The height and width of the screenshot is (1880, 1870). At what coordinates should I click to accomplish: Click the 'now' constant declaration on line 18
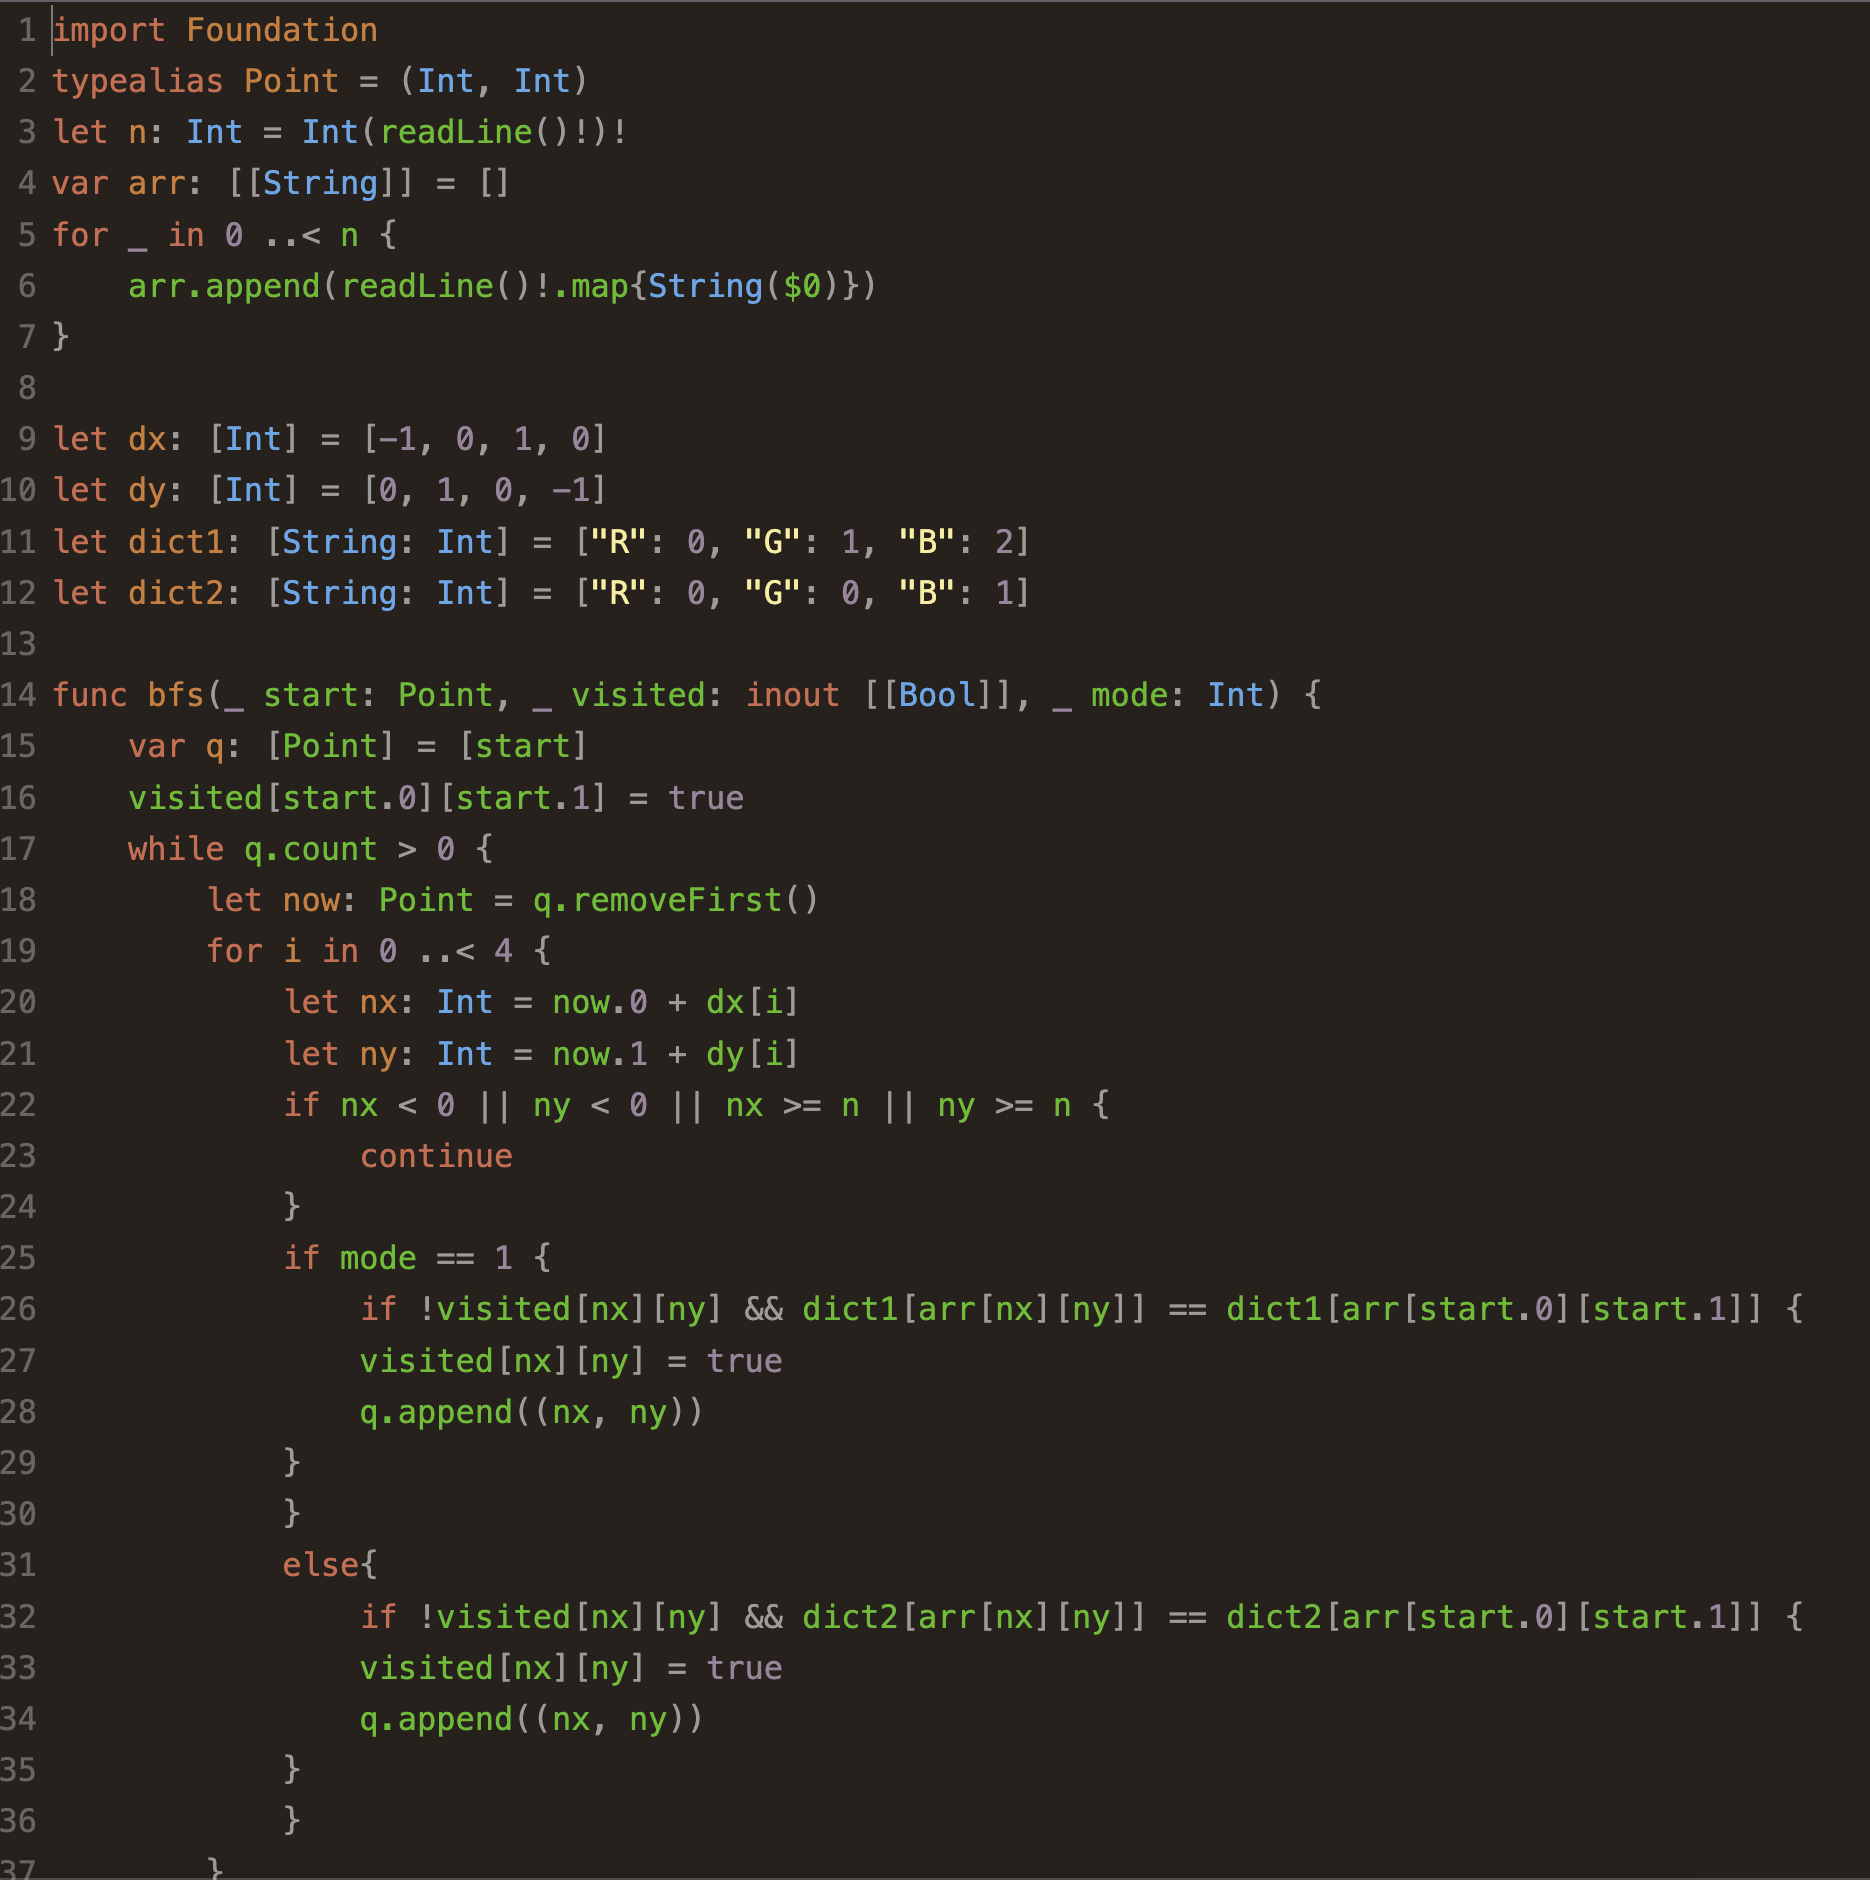tap(311, 900)
